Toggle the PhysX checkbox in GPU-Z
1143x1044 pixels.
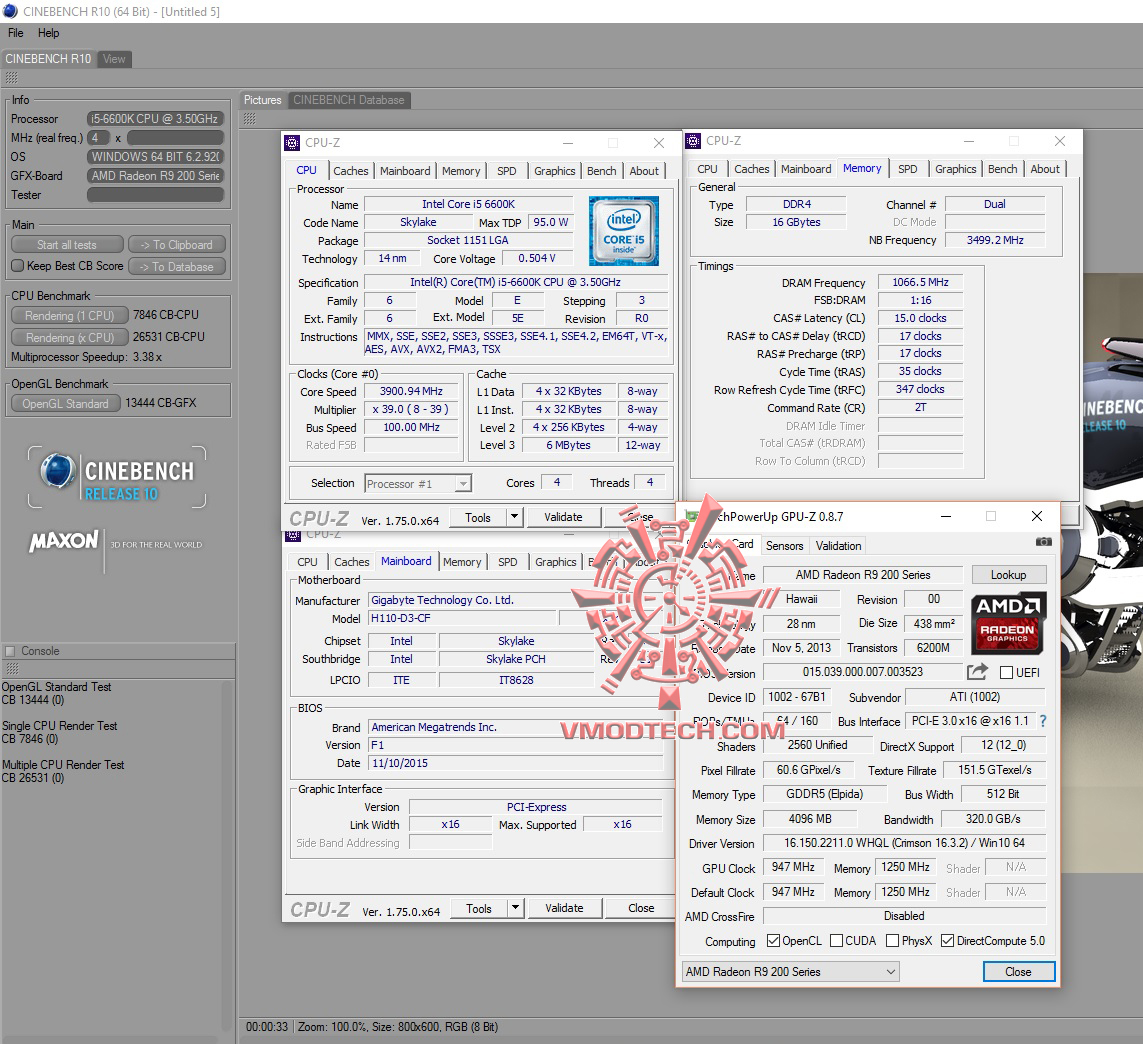pyautogui.click(x=892, y=940)
